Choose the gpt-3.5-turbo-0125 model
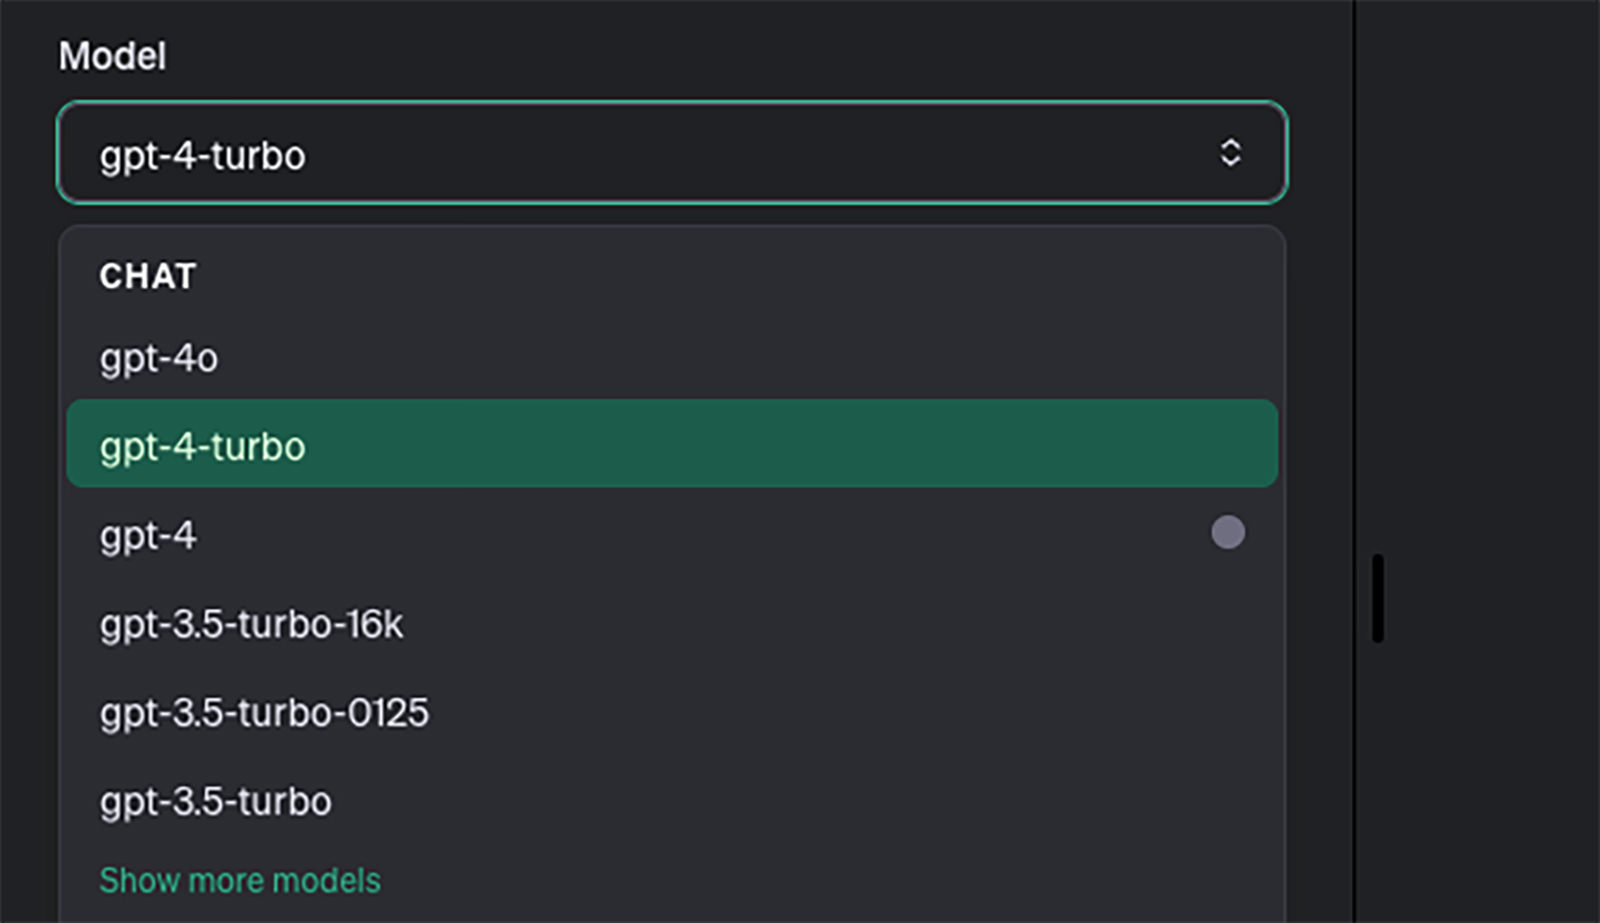This screenshot has width=1600, height=923. pos(672,712)
